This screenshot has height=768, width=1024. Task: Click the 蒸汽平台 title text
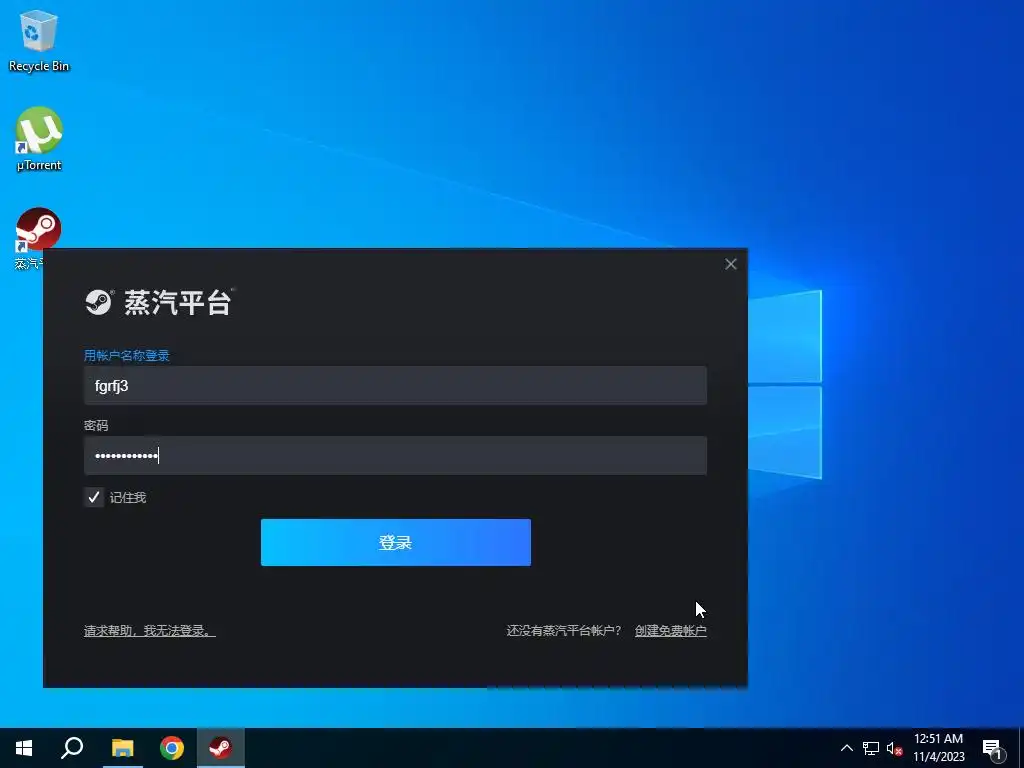click(178, 302)
